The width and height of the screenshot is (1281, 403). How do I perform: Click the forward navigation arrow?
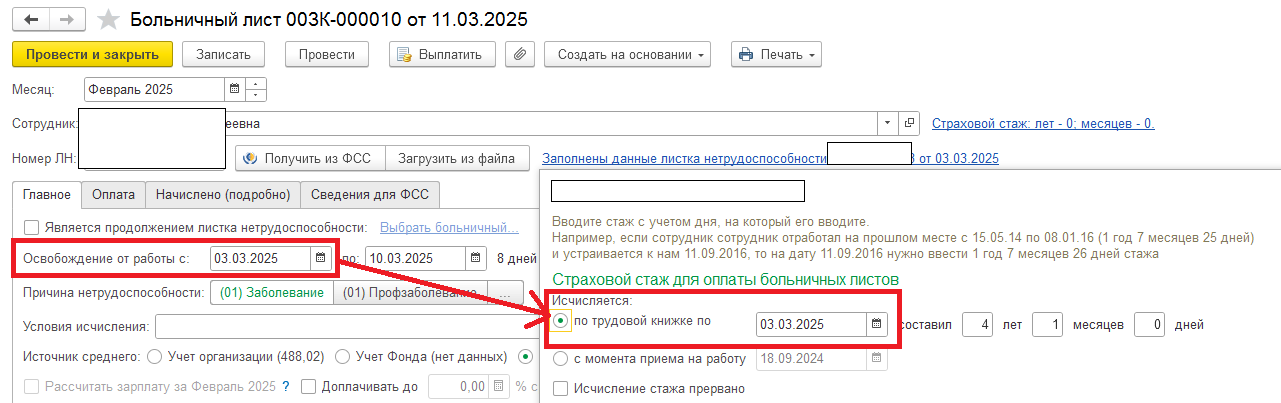(66, 20)
